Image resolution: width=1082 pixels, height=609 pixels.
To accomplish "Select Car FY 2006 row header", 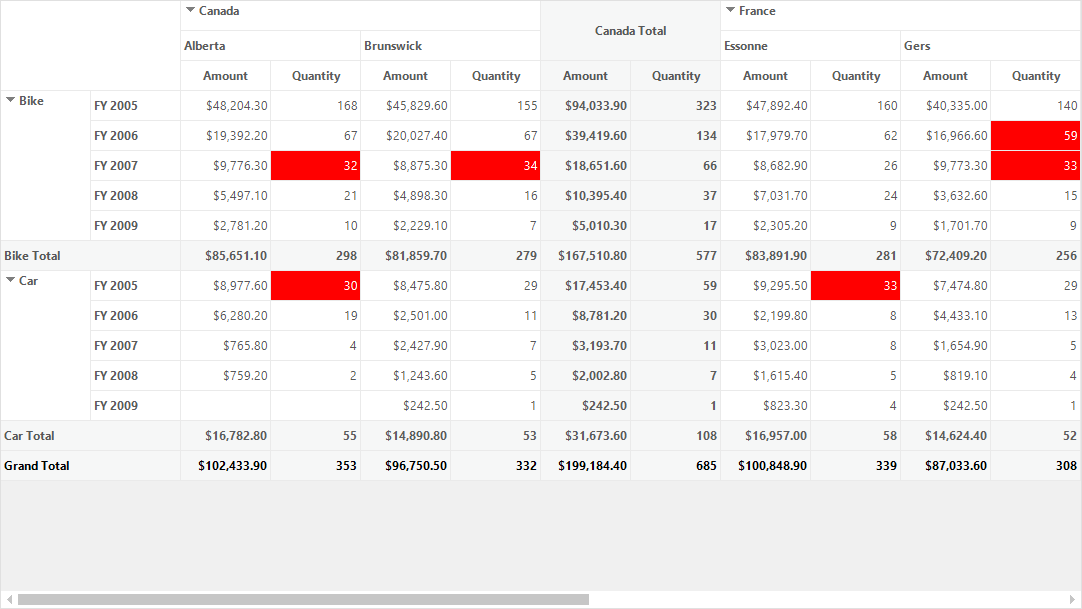I will 135,316.
